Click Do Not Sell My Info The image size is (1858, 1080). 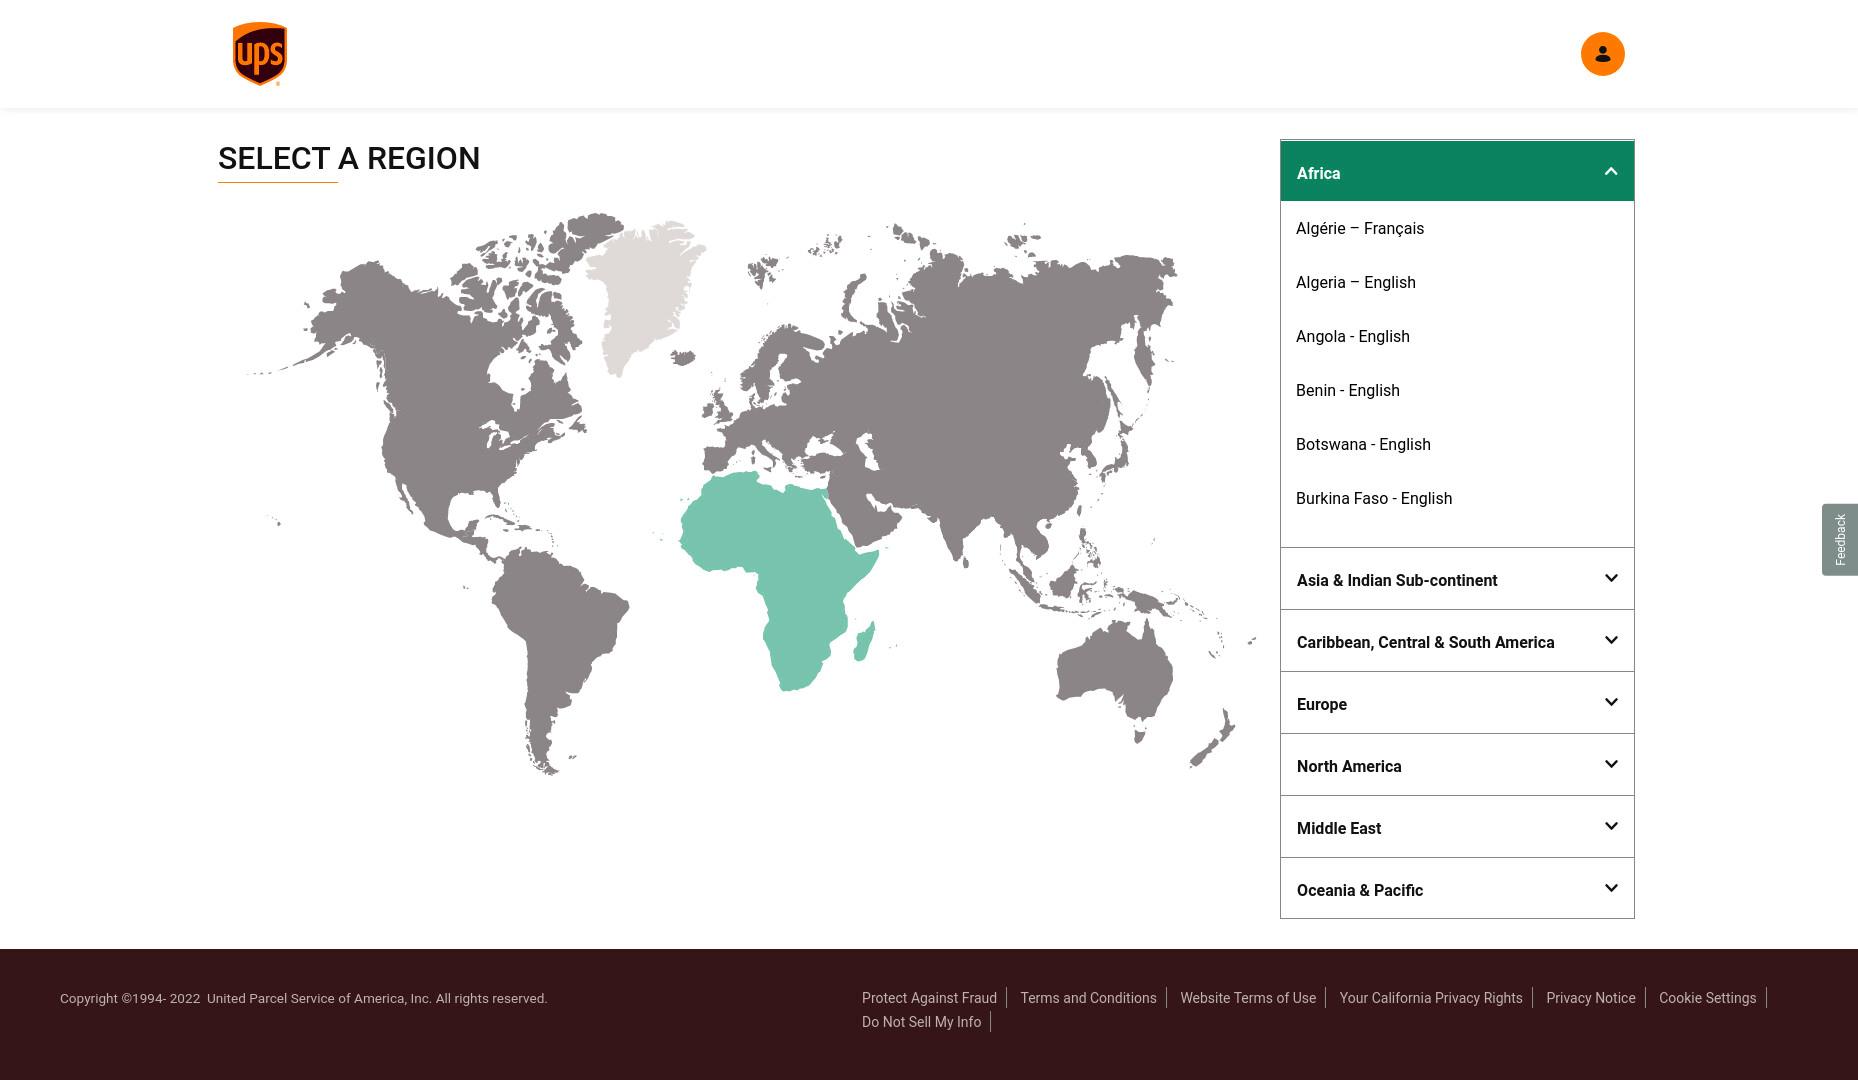pos(921,1022)
